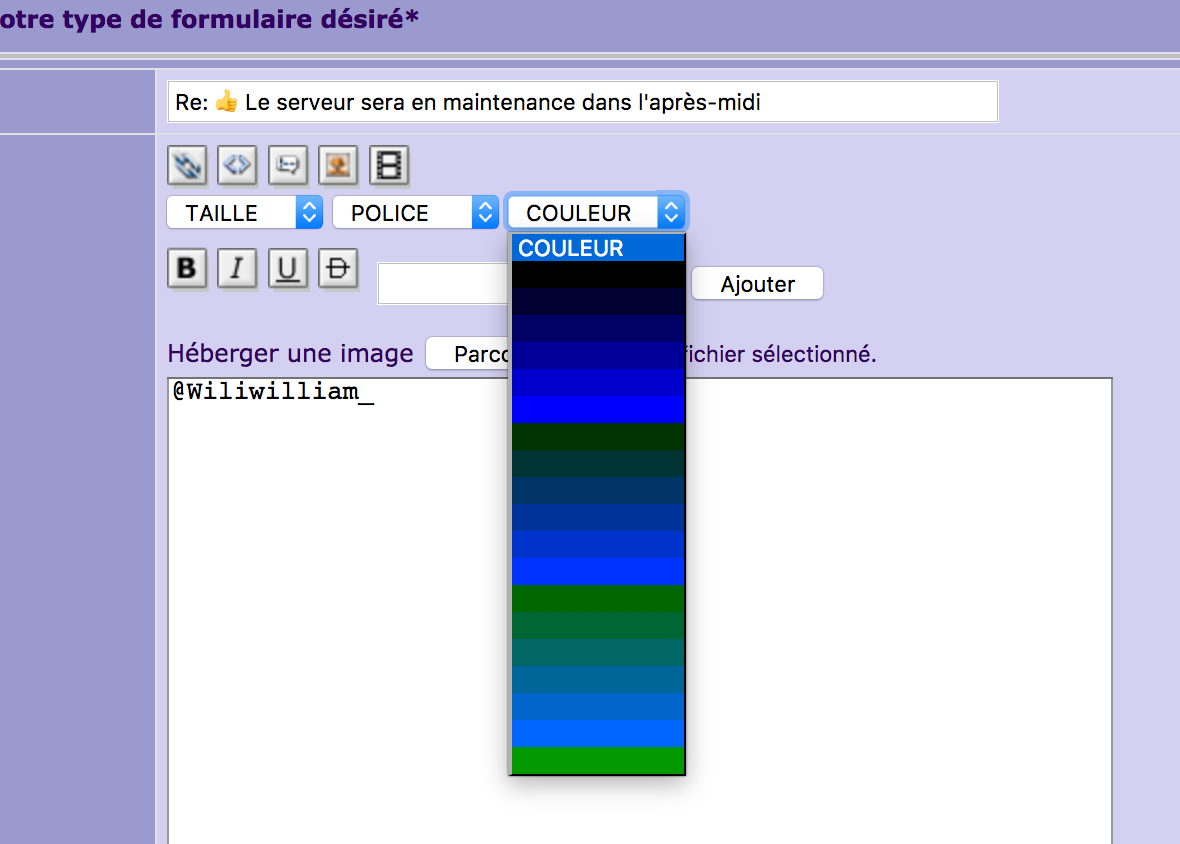Close the COULEUR dropdown by clicking its selector
The height and width of the screenshot is (844, 1180).
coord(597,213)
